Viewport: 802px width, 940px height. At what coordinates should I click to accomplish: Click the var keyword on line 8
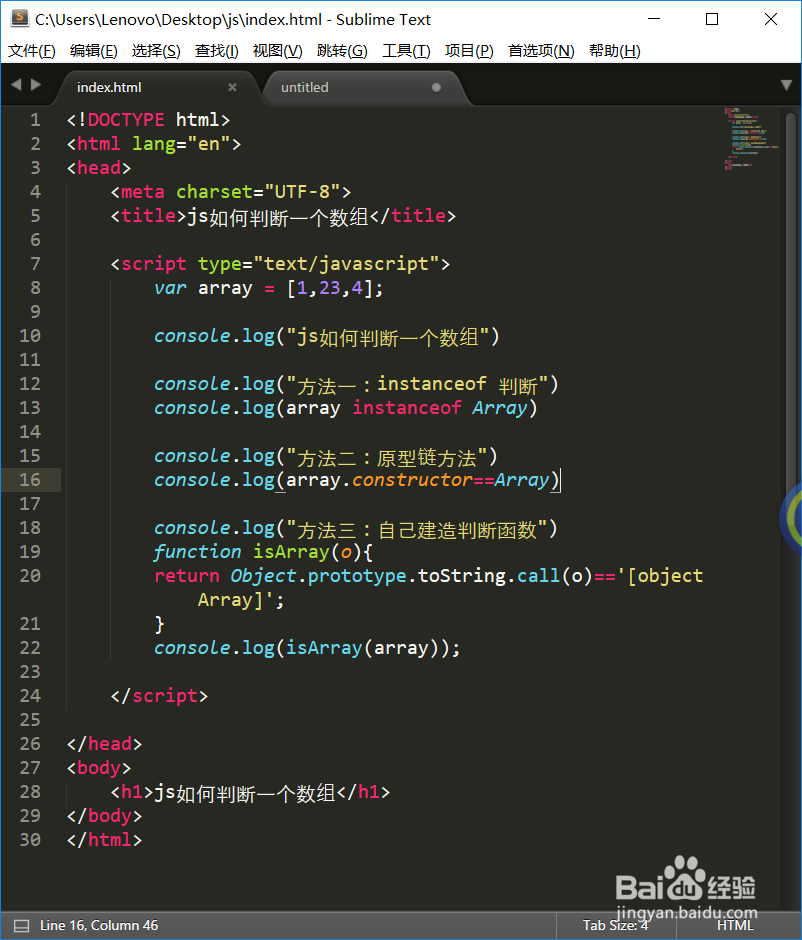(x=170, y=288)
